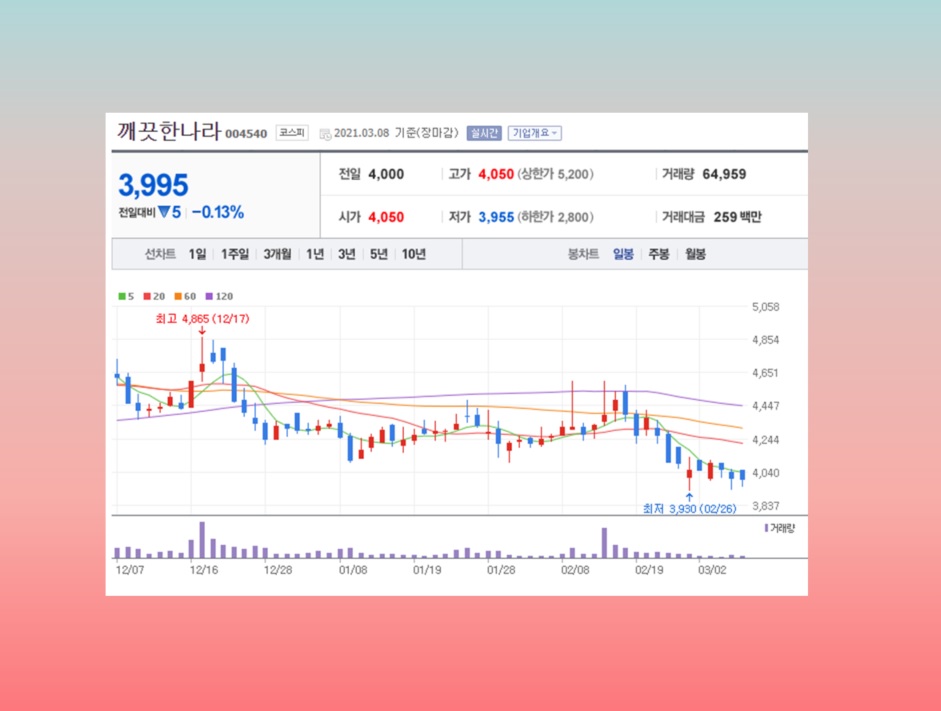This screenshot has width=941, height=711.
Task: Open the 기업개요 dropdown
Action: tap(535, 133)
